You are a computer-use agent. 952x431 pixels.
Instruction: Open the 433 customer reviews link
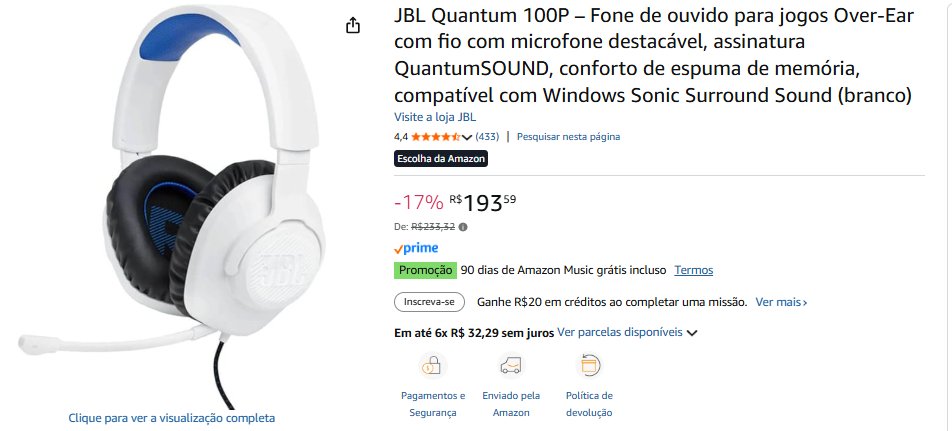tap(487, 137)
